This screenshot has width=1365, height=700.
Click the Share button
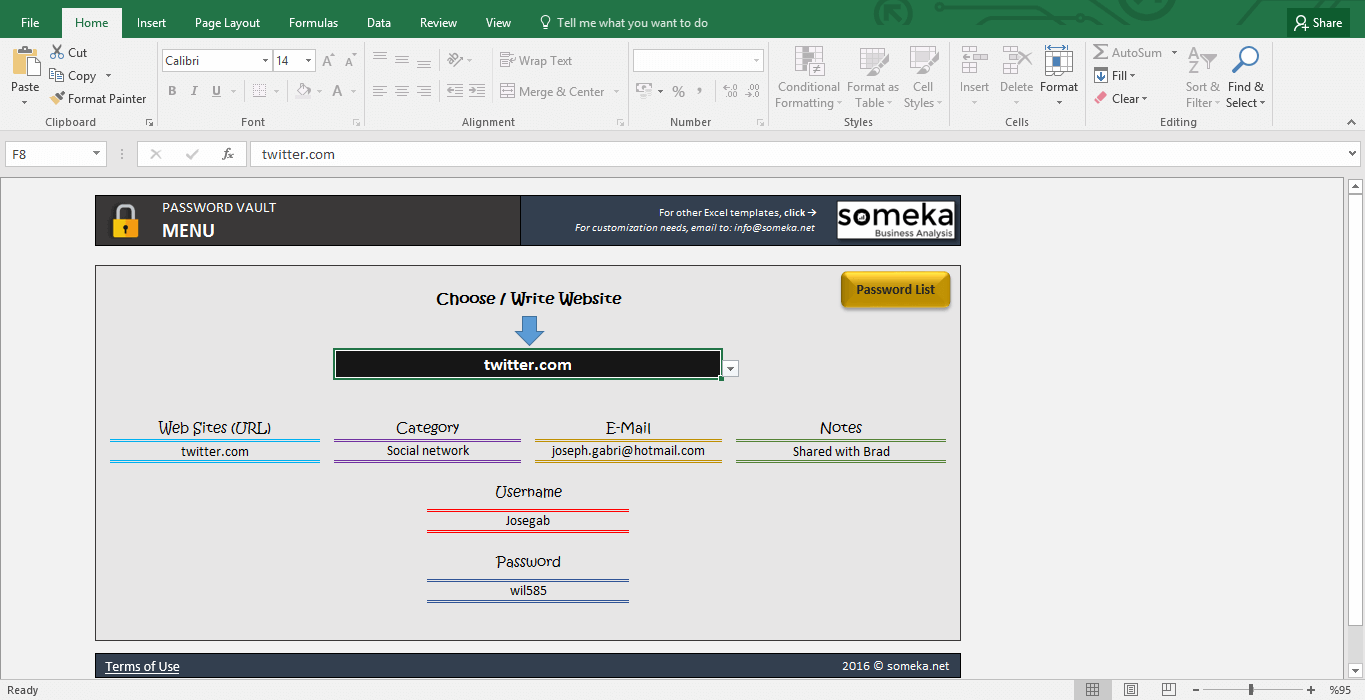tap(1318, 23)
